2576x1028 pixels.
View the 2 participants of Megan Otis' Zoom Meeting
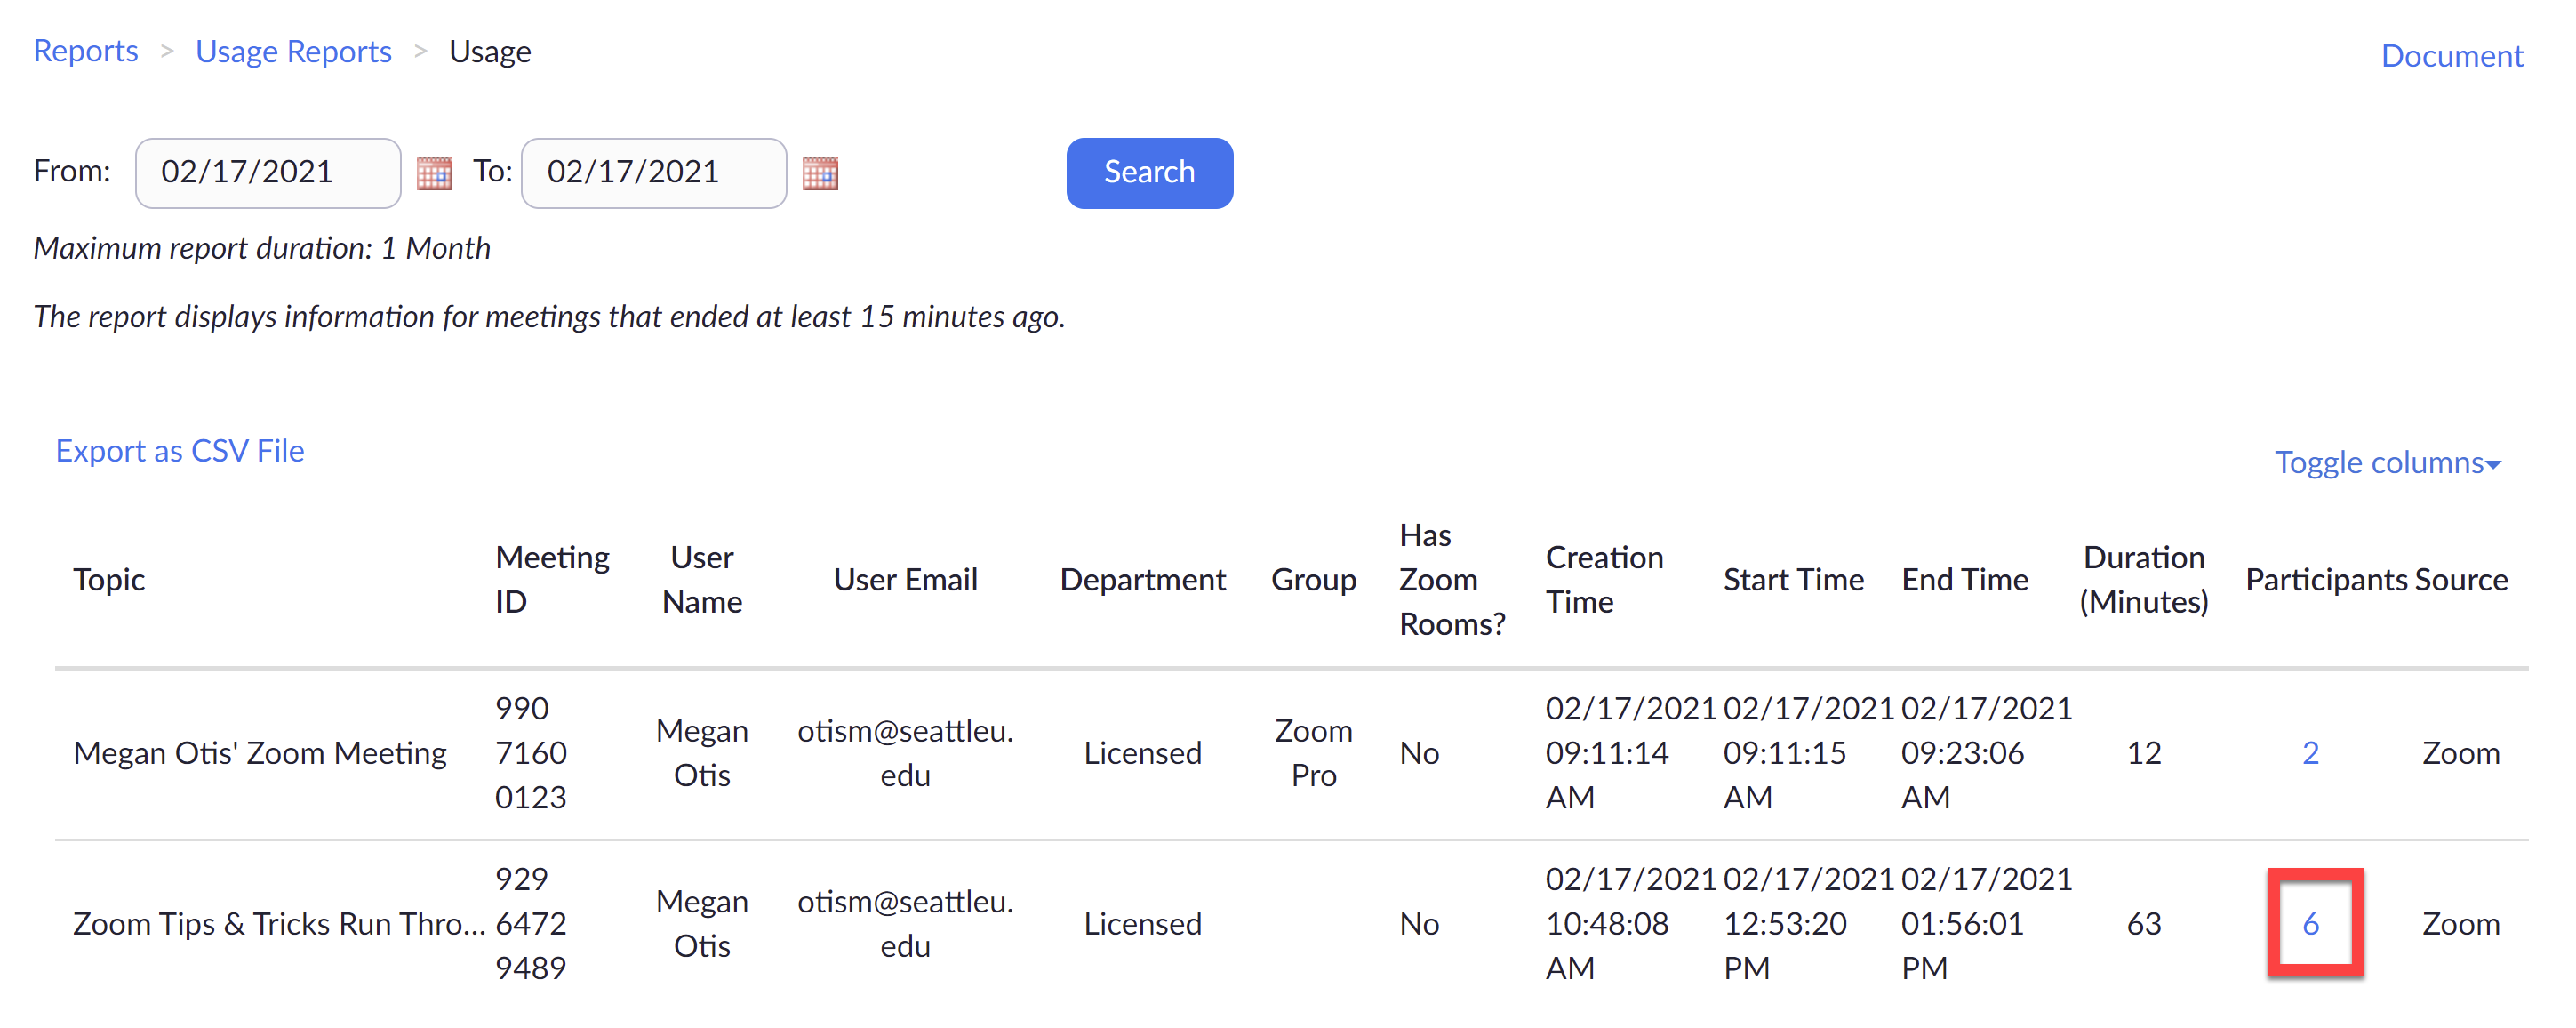click(x=2309, y=753)
